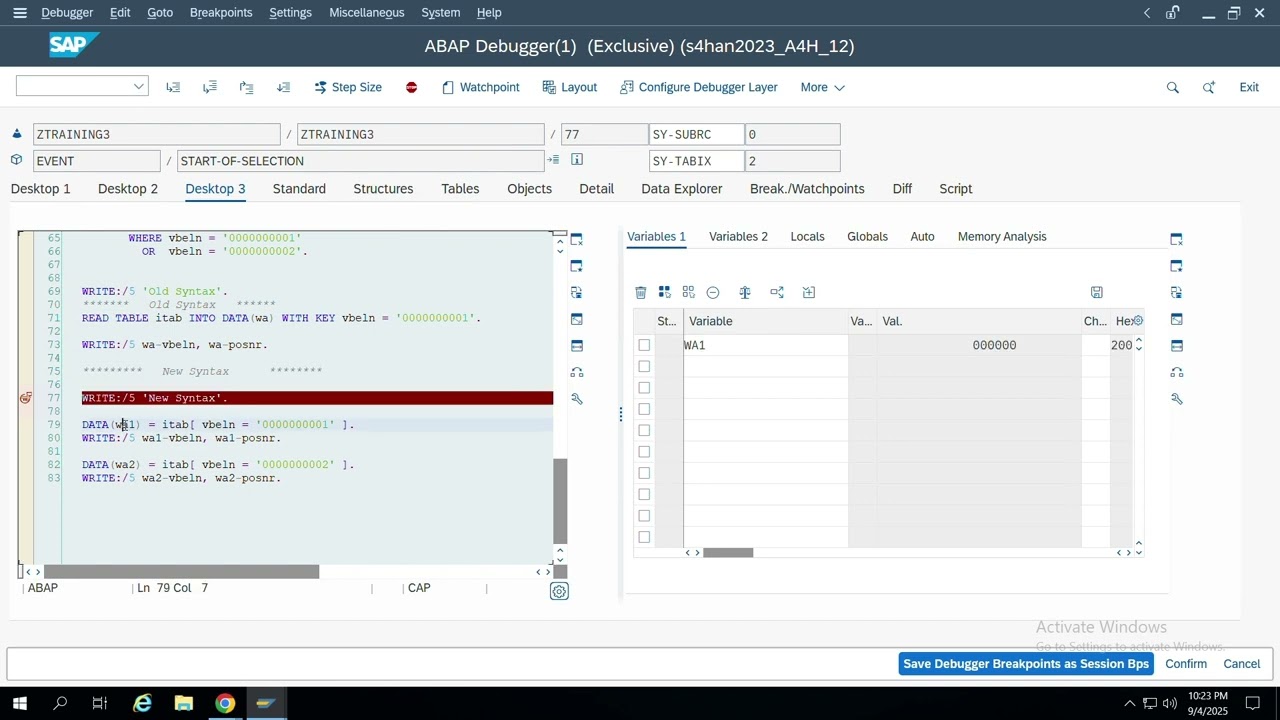Click the Configure Debugger Layer button

[699, 87]
